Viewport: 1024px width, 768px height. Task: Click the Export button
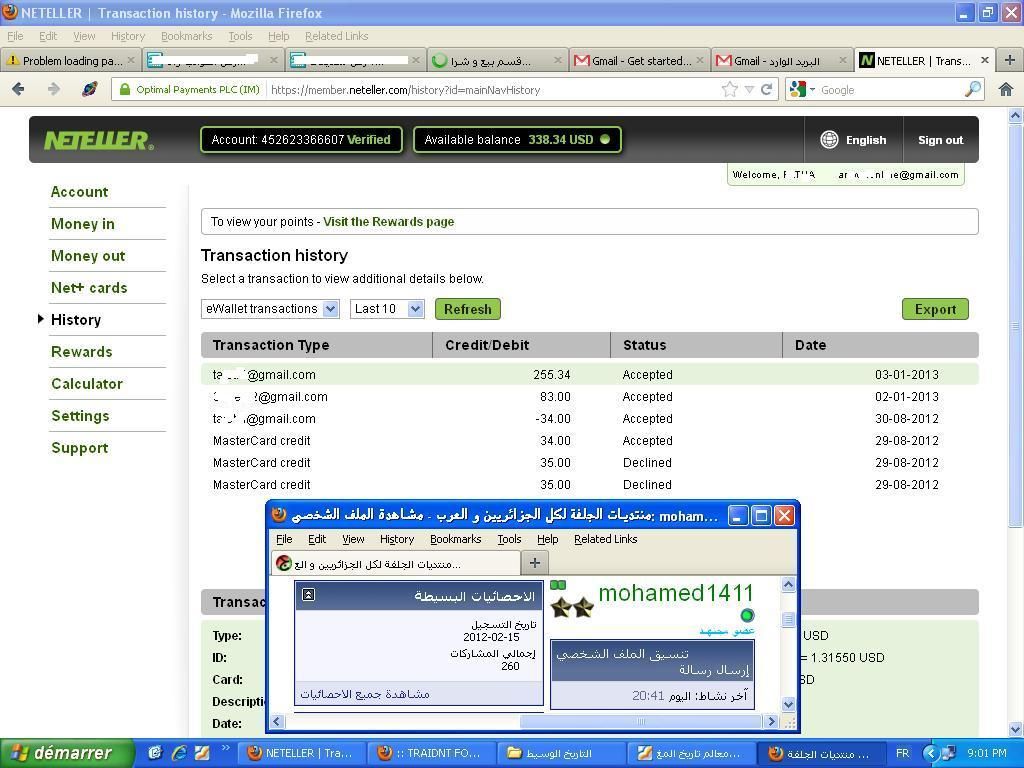pyautogui.click(x=935, y=309)
